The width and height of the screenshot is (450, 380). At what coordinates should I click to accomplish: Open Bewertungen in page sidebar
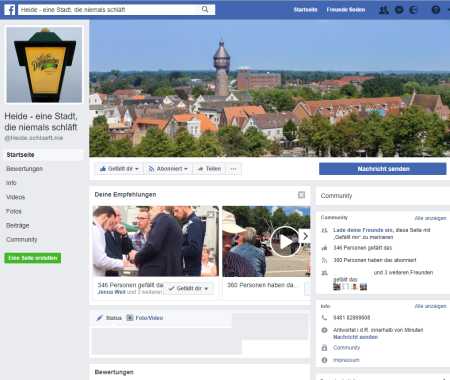[x=24, y=169]
